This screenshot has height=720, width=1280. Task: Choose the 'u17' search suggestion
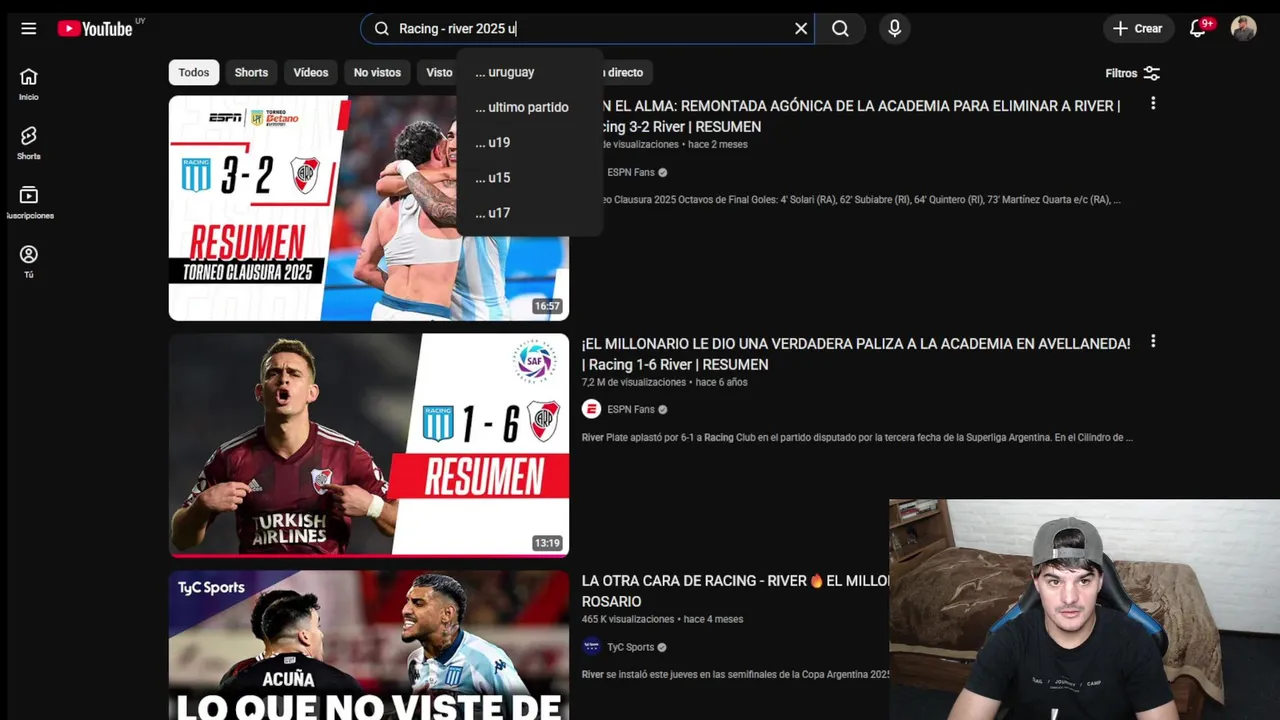tap(529, 212)
